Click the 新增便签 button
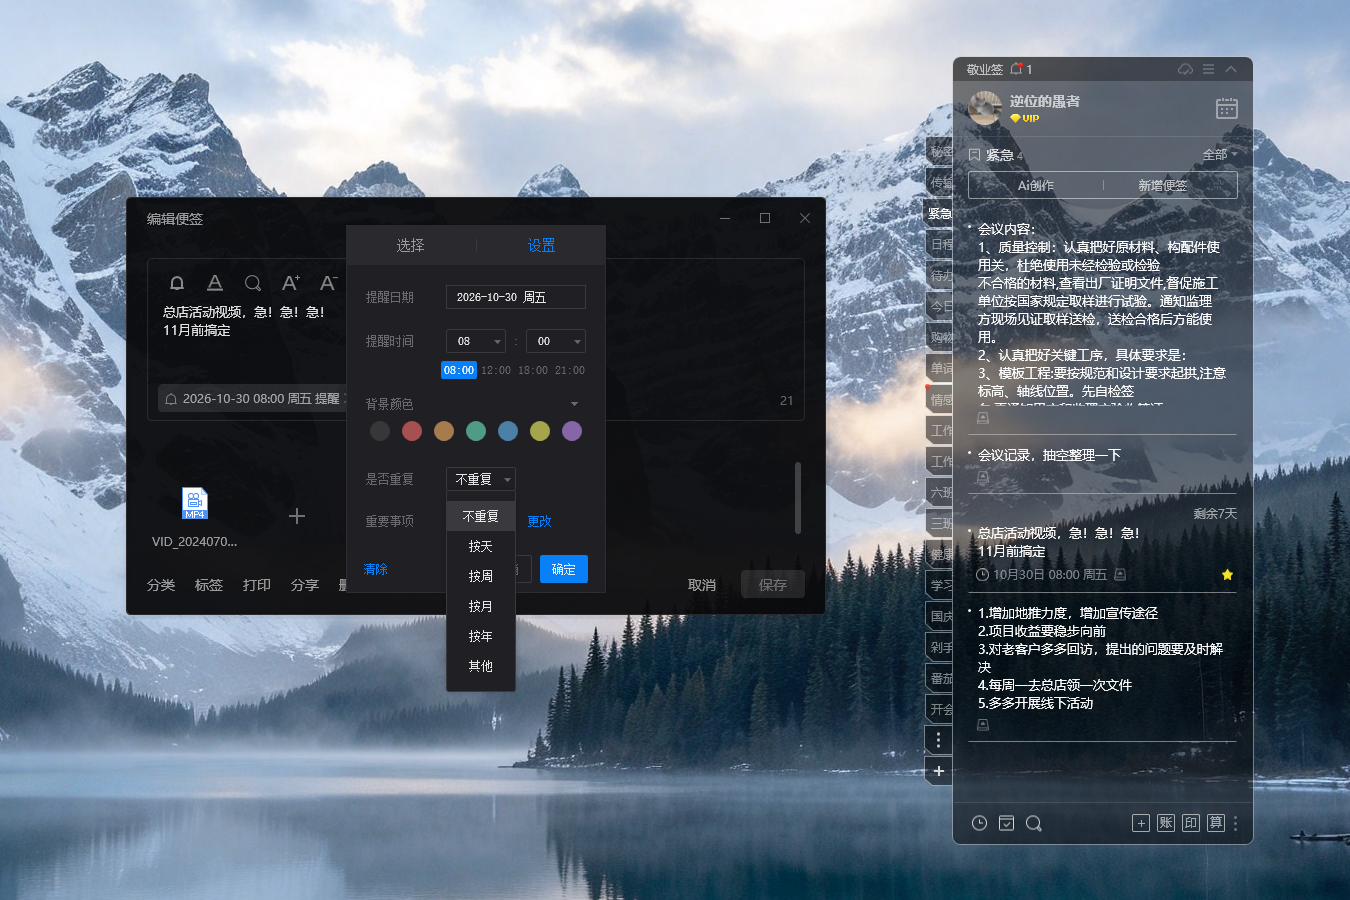This screenshot has width=1350, height=900. pos(1163,185)
